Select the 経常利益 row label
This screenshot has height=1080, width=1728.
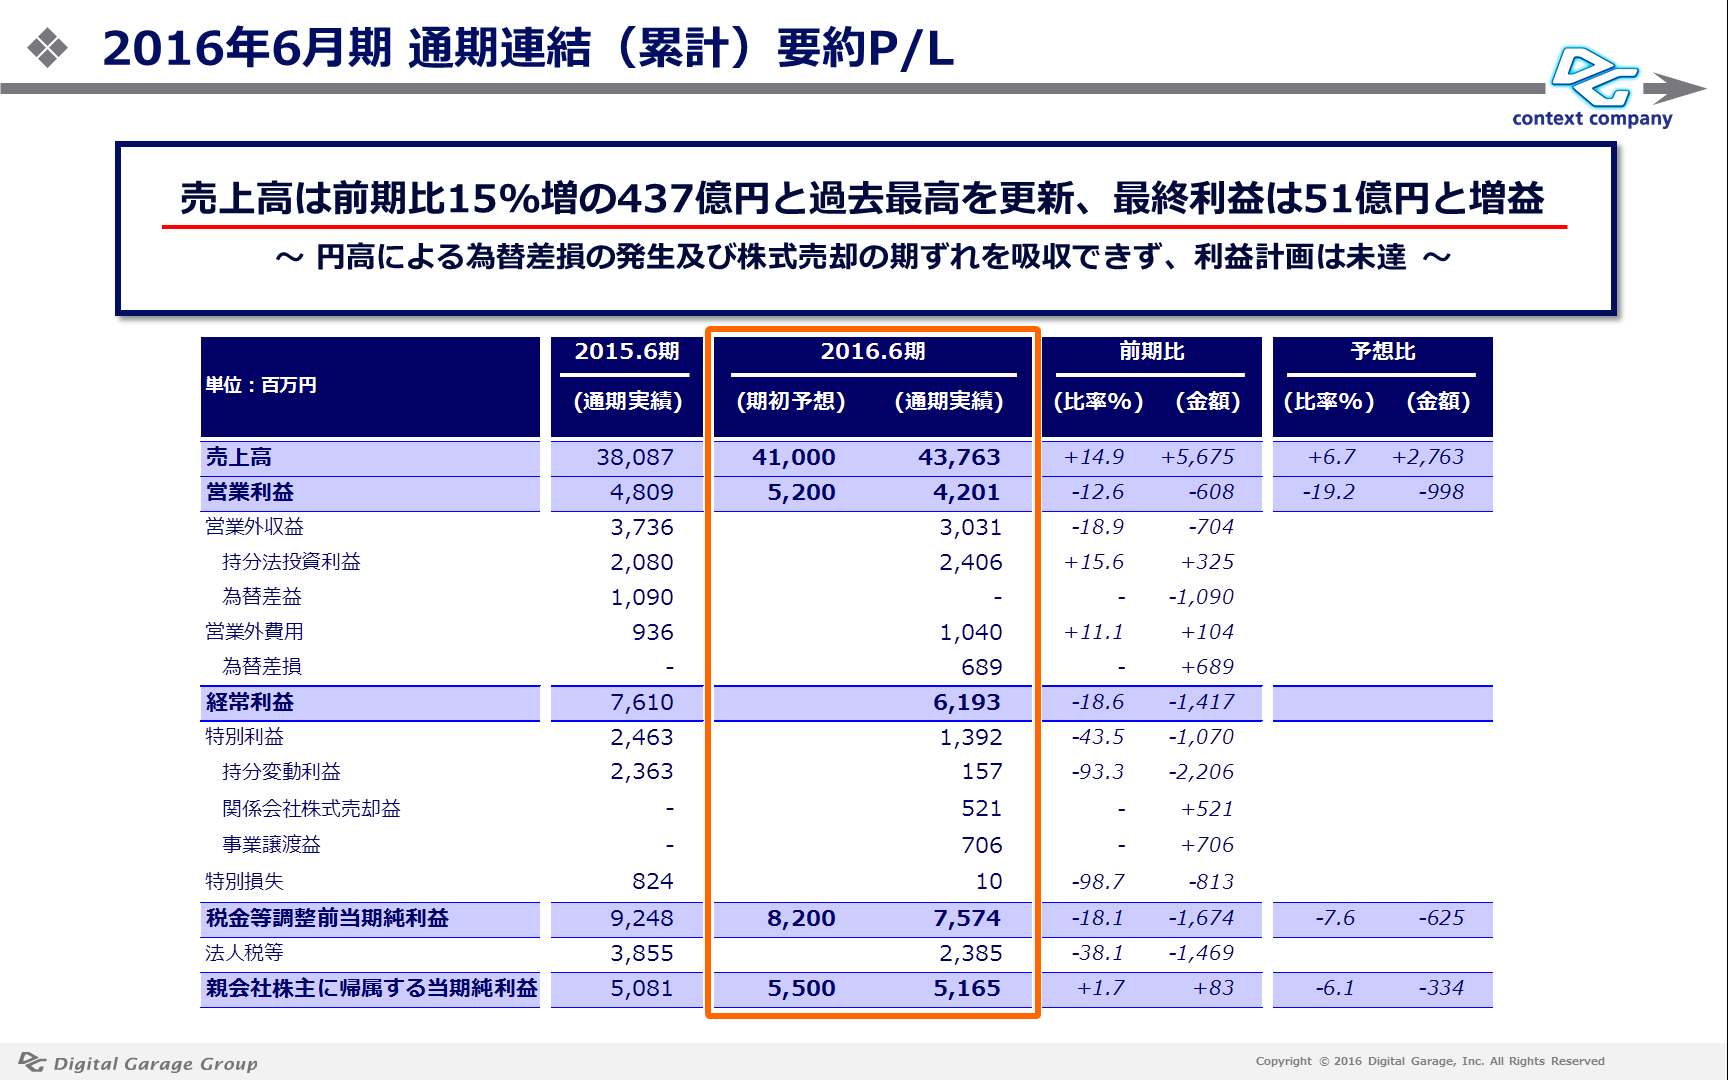pos(250,702)
